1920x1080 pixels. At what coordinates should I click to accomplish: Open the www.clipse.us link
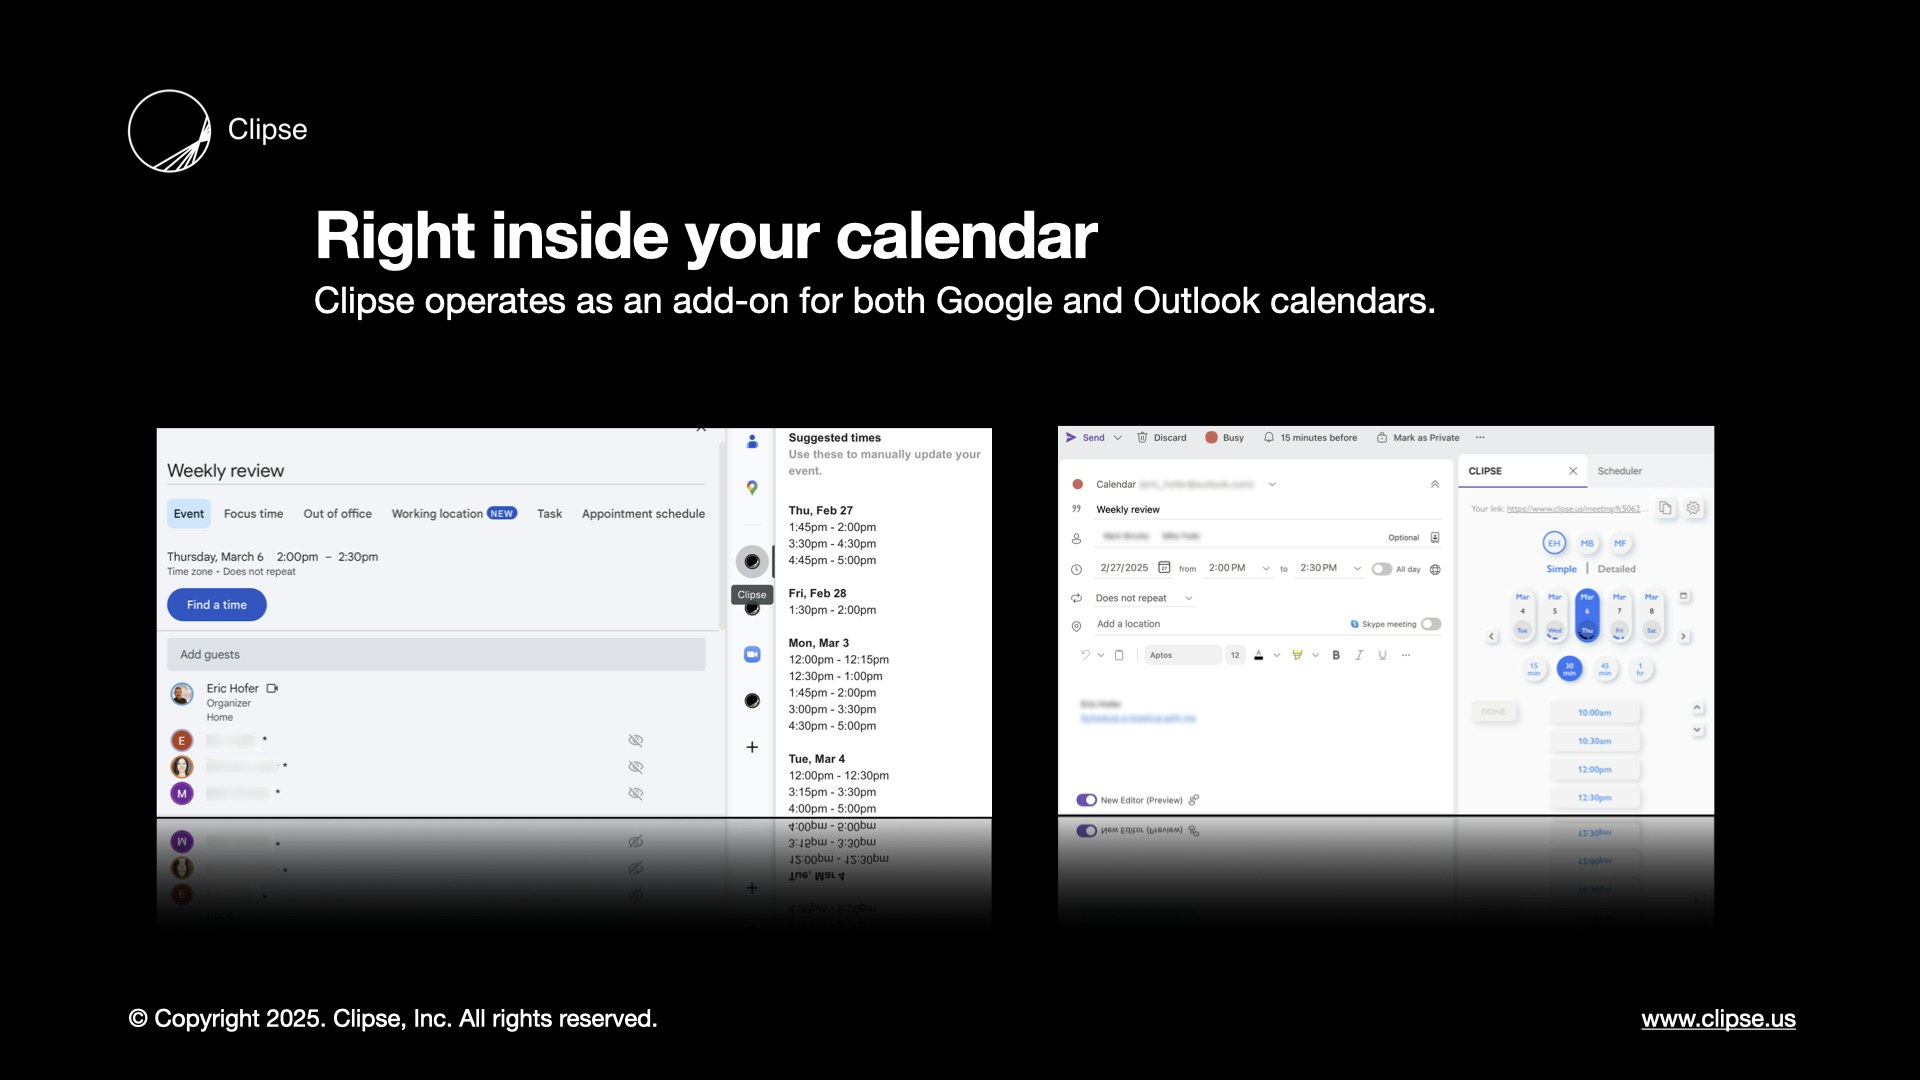click(x=1718, y=1019)
